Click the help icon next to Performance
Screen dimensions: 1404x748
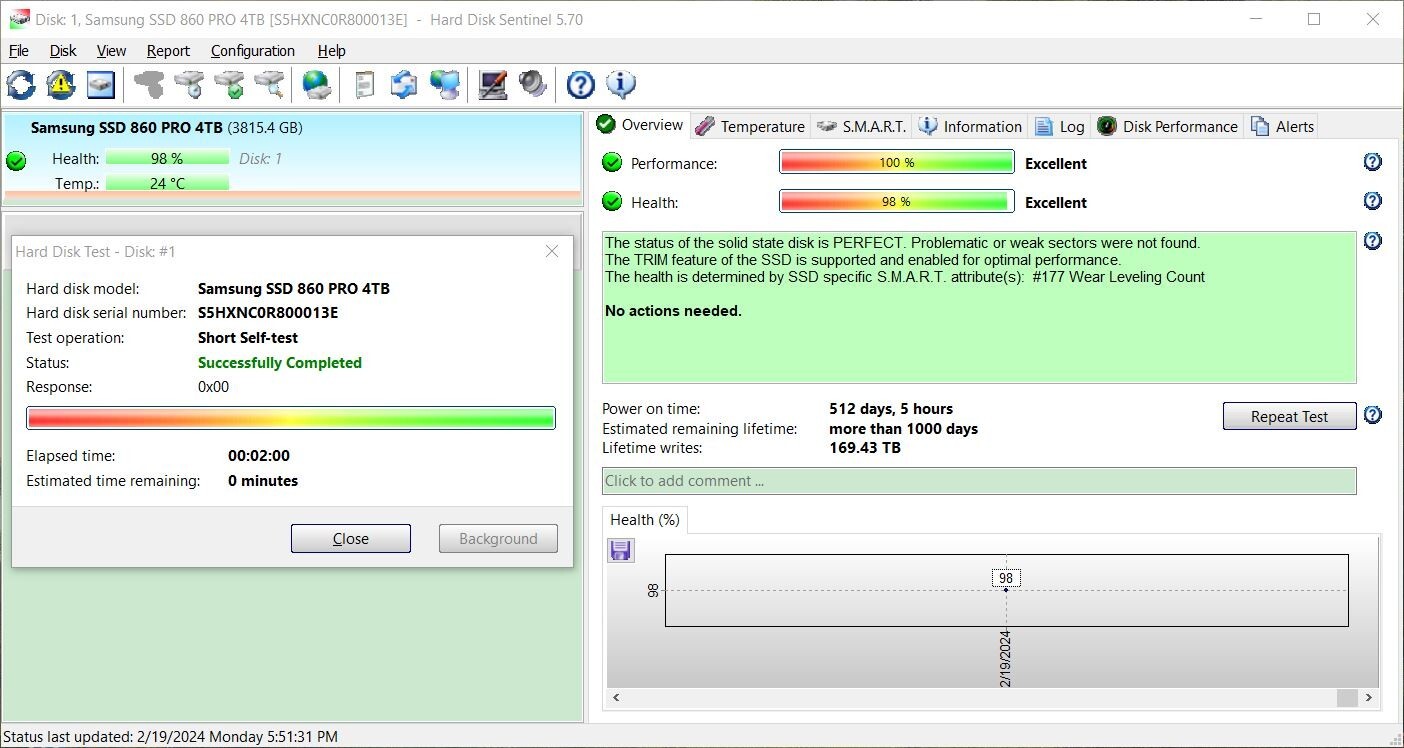click(x=1373, y=162)
